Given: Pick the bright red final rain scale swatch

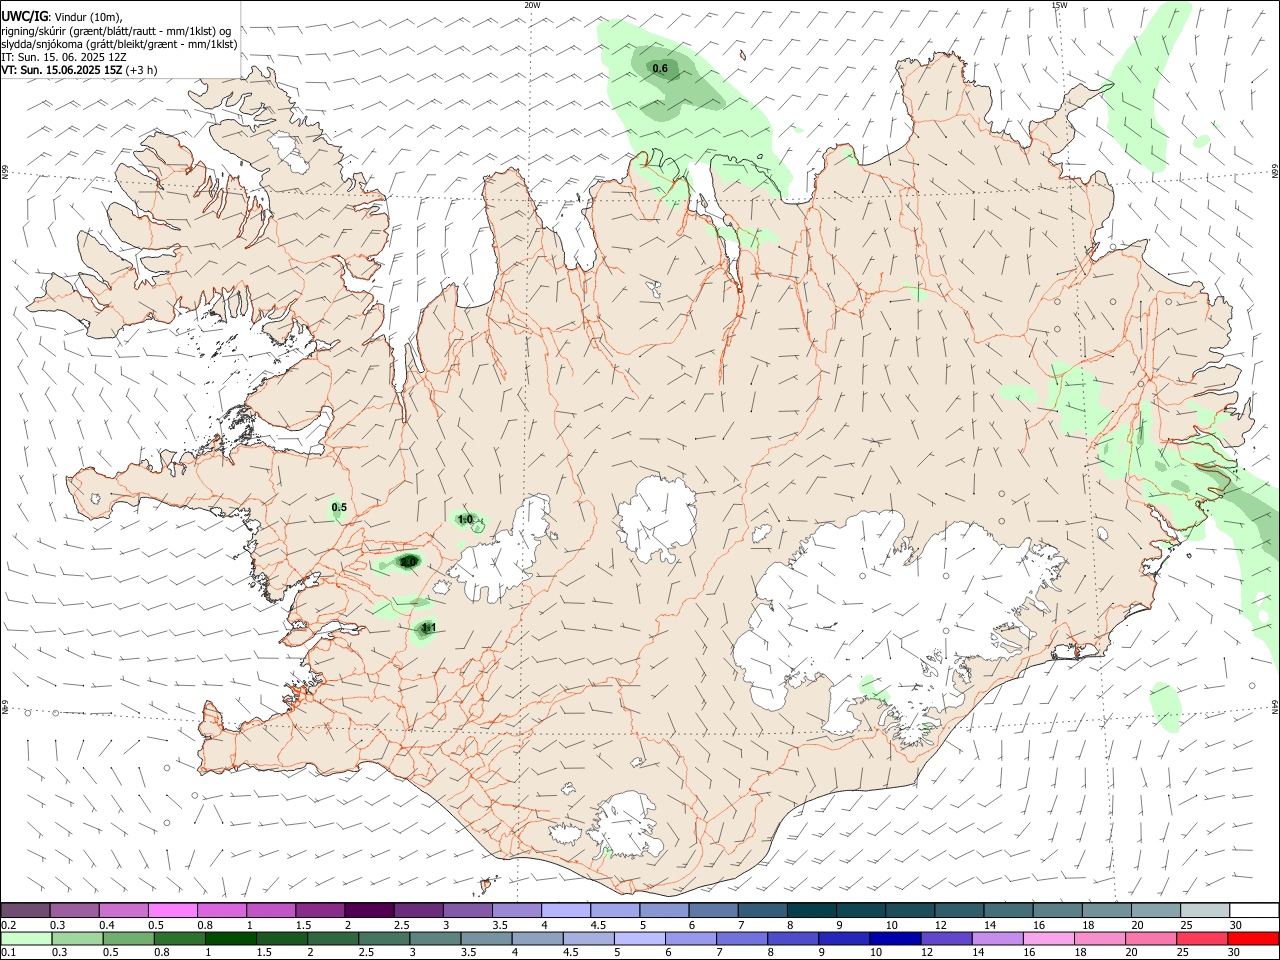Looking at the screenshot, I should (1252, 938).
